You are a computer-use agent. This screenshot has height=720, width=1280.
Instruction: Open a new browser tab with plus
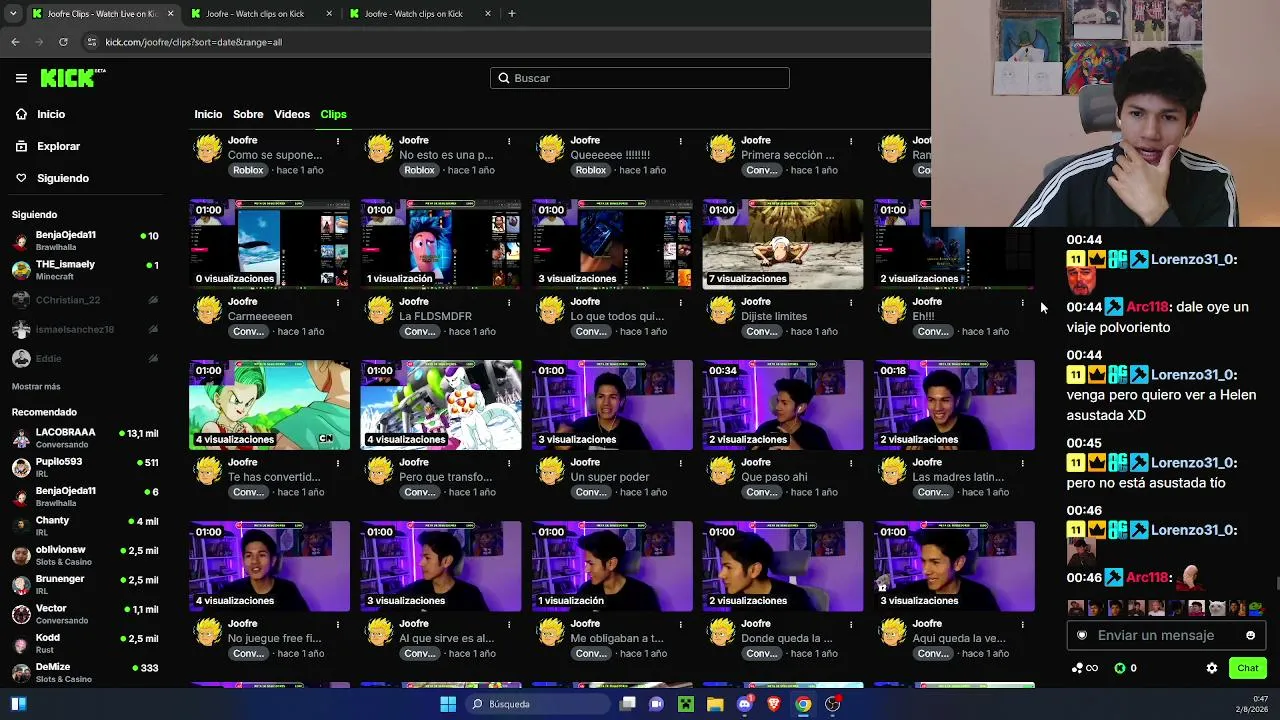(x=512, y=14)
